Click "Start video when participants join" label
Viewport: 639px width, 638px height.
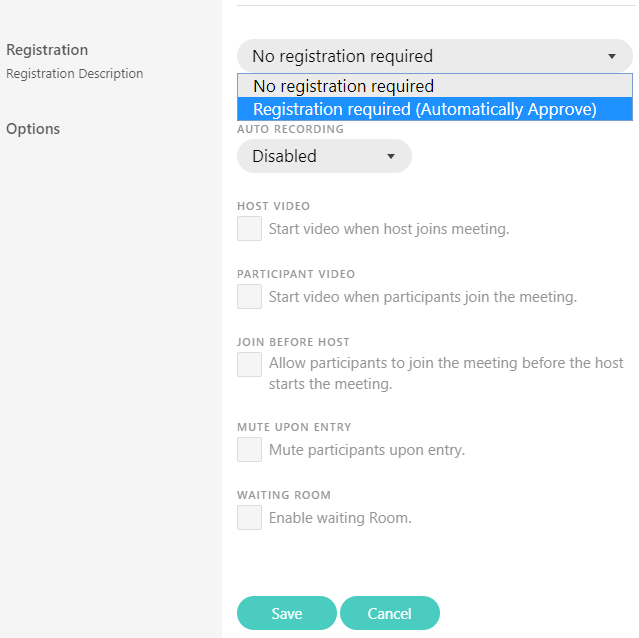423,297
